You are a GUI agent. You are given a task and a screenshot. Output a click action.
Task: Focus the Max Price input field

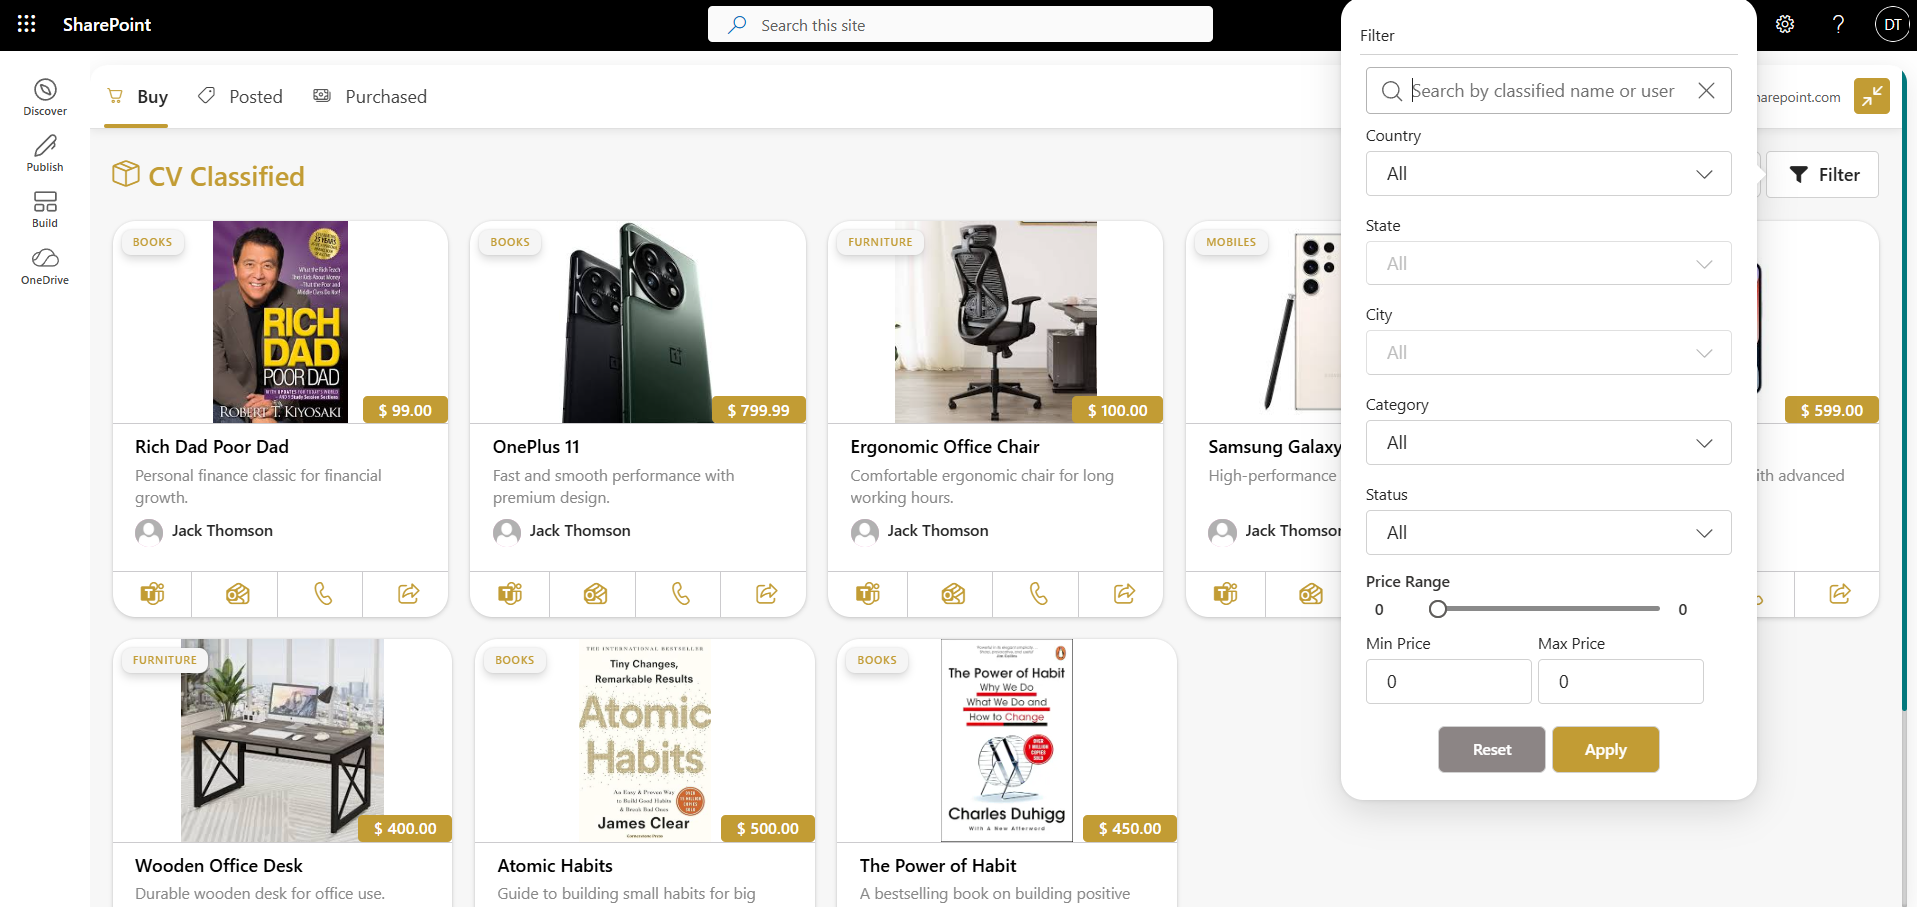1620,682
